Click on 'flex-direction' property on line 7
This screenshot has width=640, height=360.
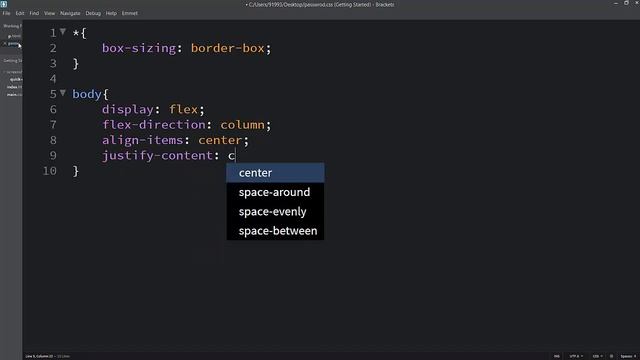pos(153,124)
